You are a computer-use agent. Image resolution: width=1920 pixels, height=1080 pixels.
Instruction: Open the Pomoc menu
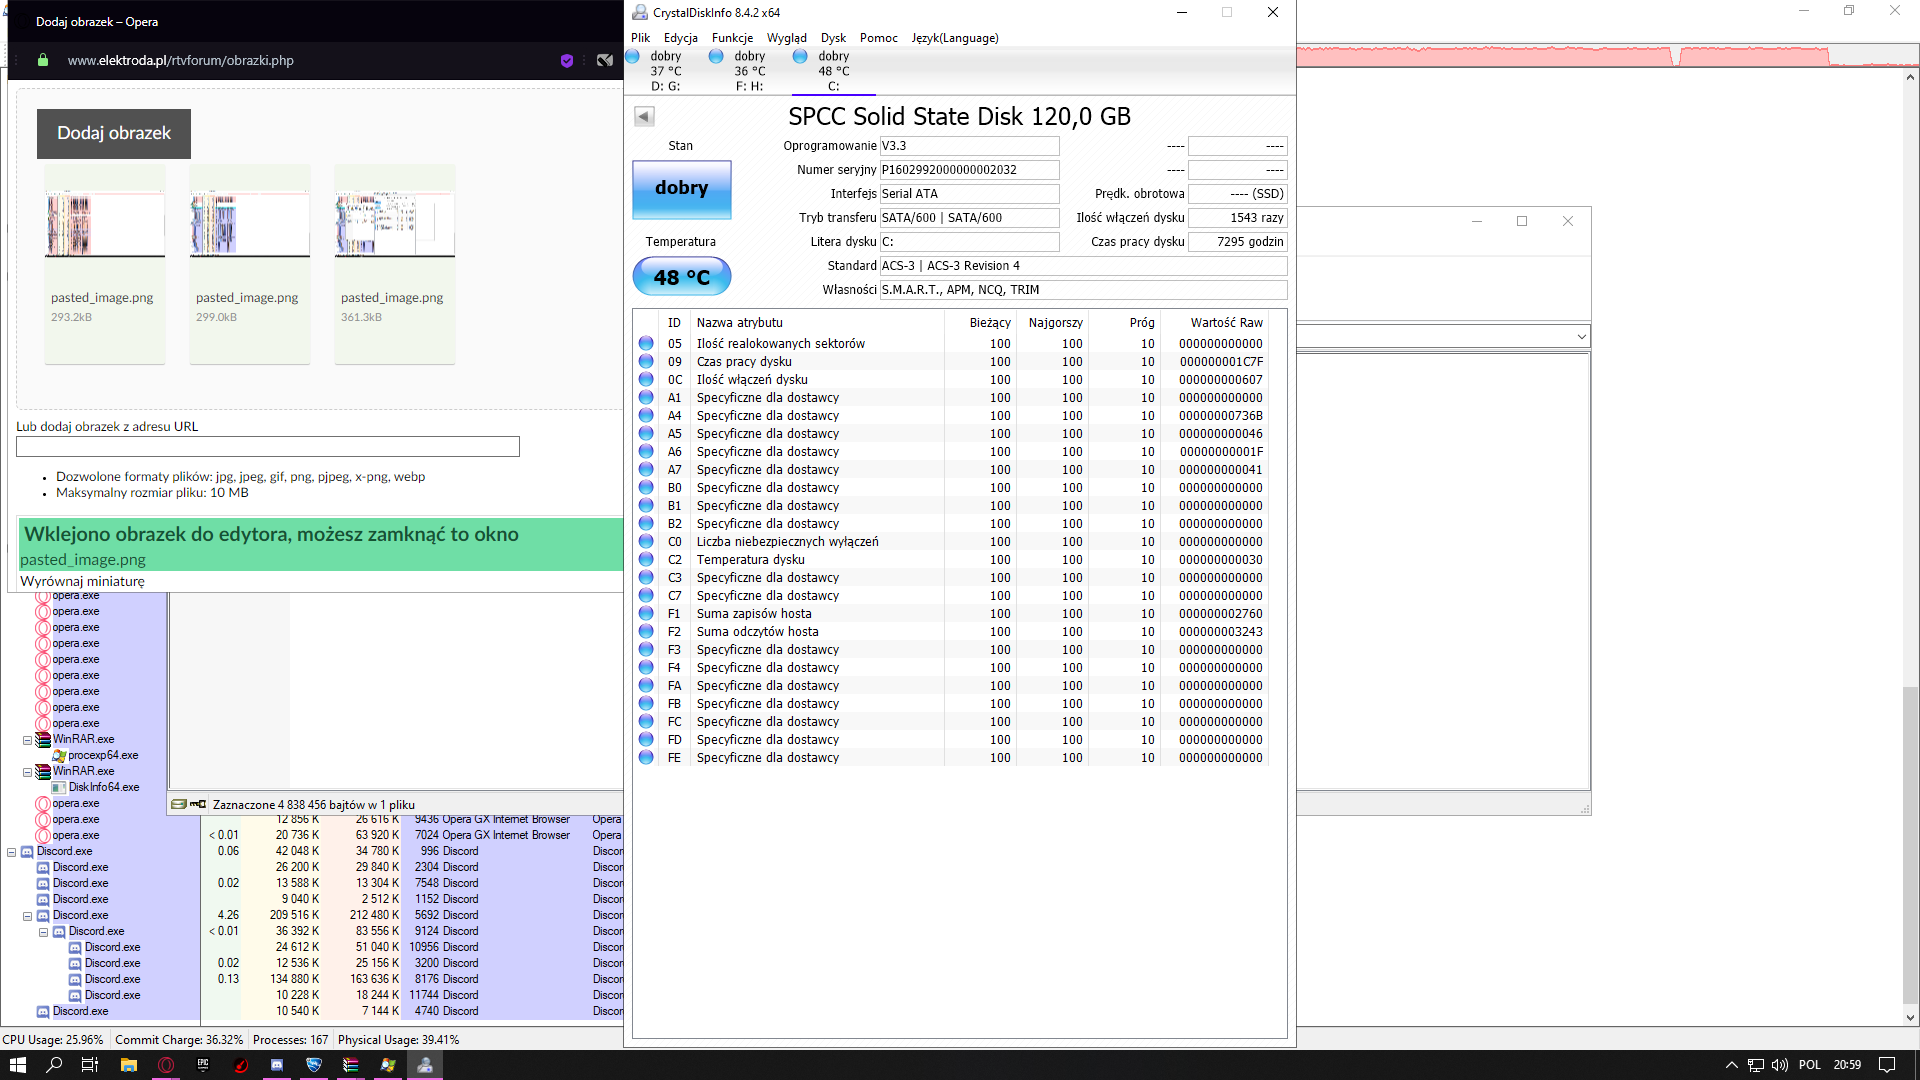click(879, 38)
